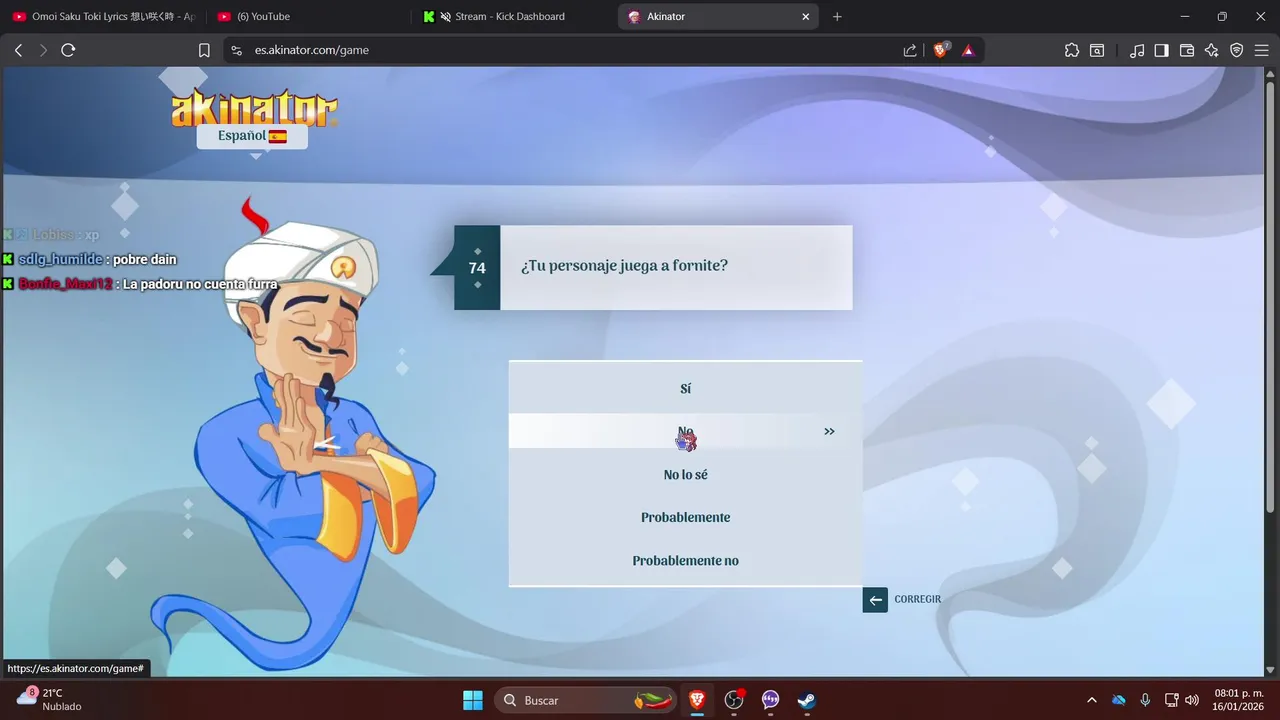
Task: Click the Akinator logo
Action: point(254,107)
